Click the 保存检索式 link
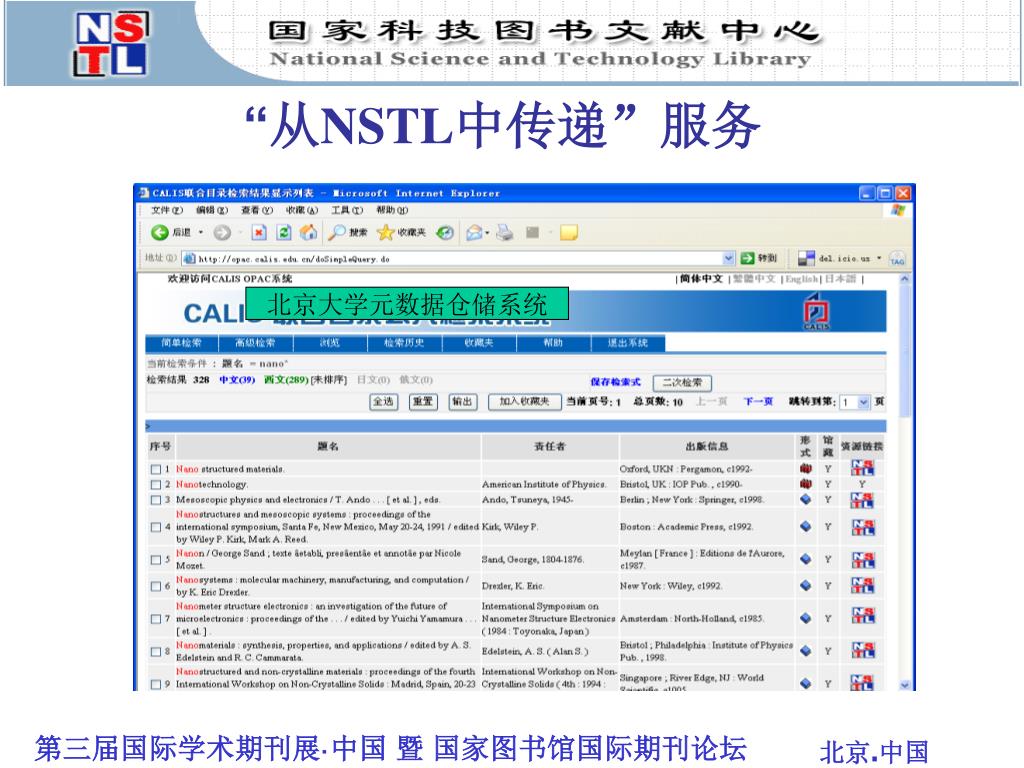This screenshot has height=768, width=1024. [615, 382]
